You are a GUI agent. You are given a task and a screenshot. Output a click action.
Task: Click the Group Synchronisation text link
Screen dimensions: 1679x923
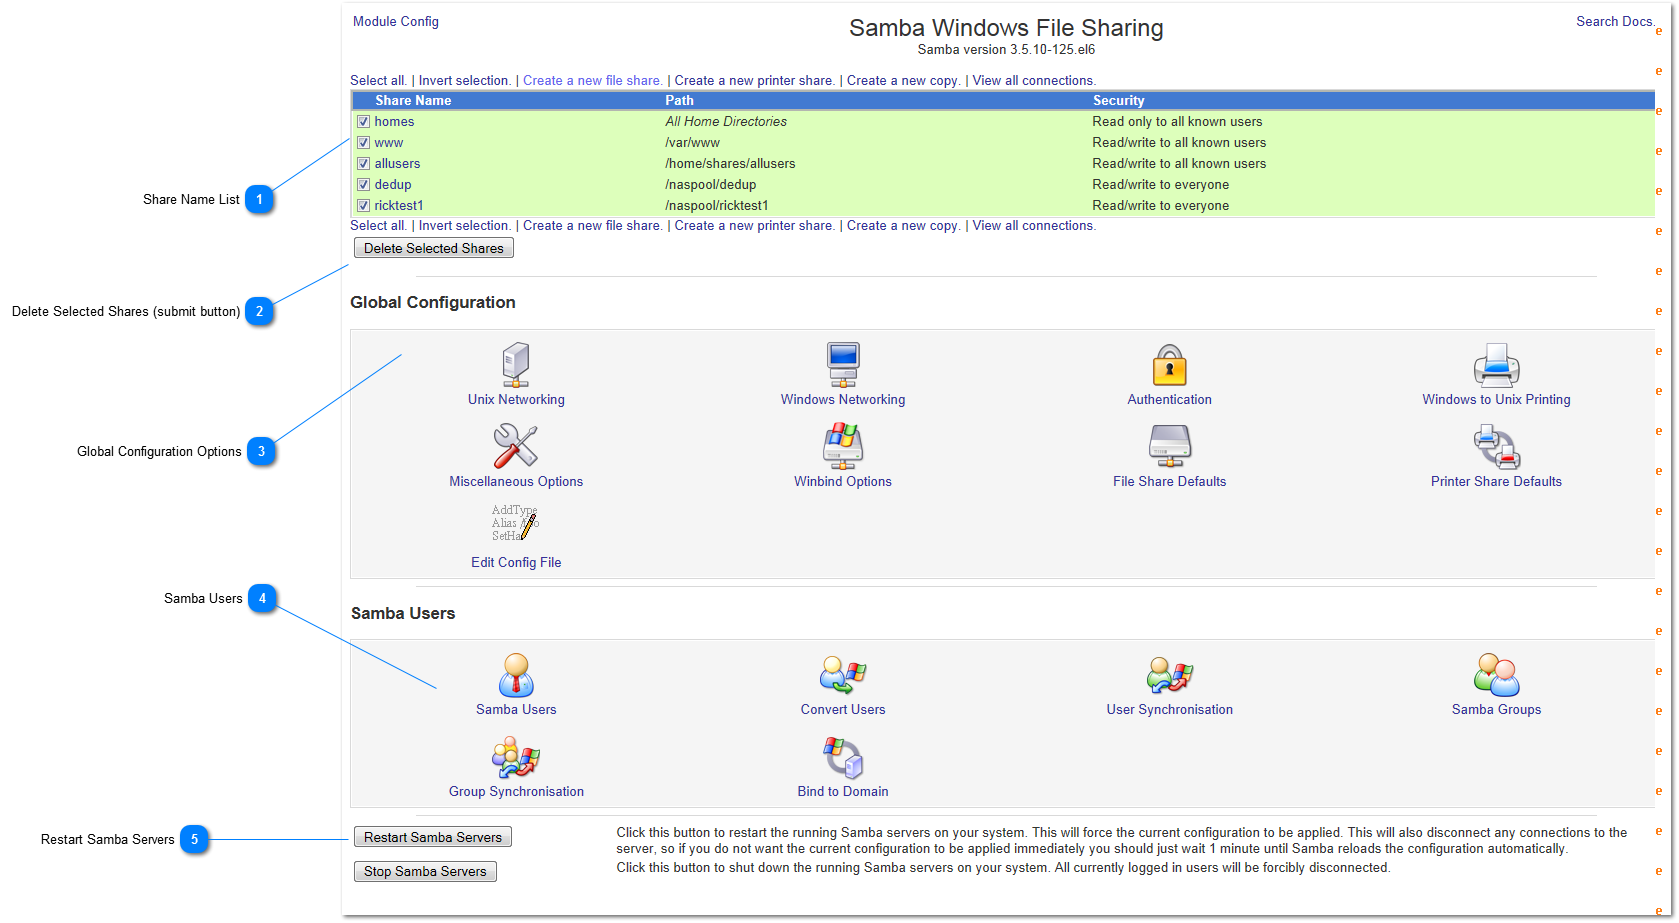516,791
